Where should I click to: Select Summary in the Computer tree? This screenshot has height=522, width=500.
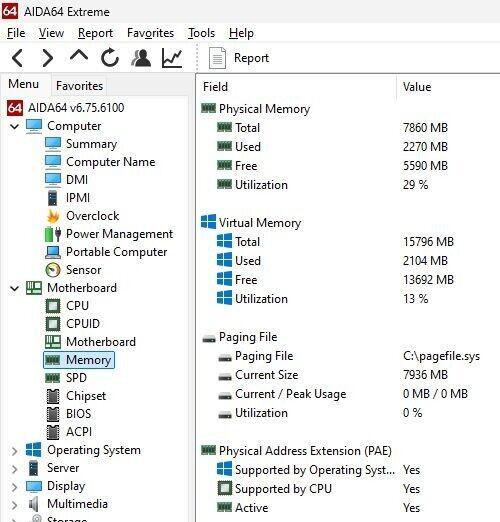click(91, 144)
